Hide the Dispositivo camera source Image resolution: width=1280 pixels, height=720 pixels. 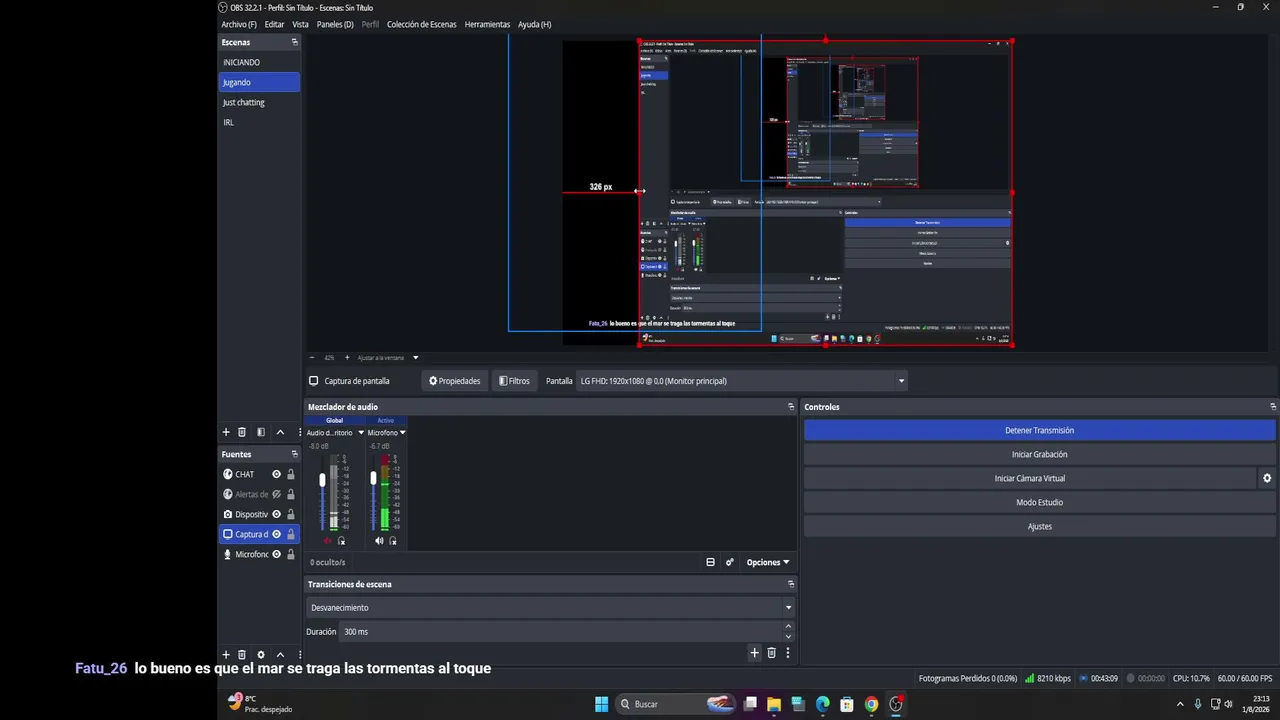(x=277, y=514)
